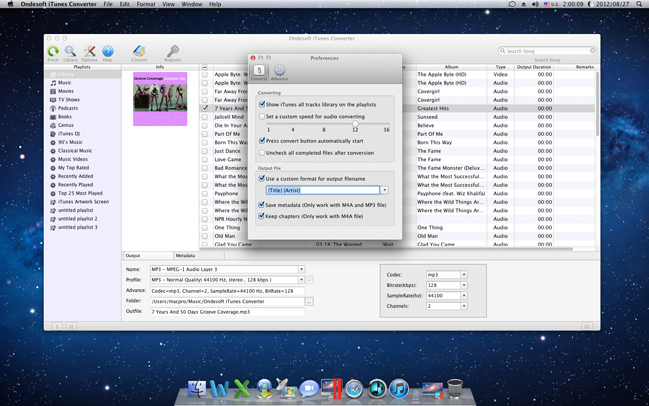
Task: Toggle Press convert button automatically start
Action: pos(262,141)
